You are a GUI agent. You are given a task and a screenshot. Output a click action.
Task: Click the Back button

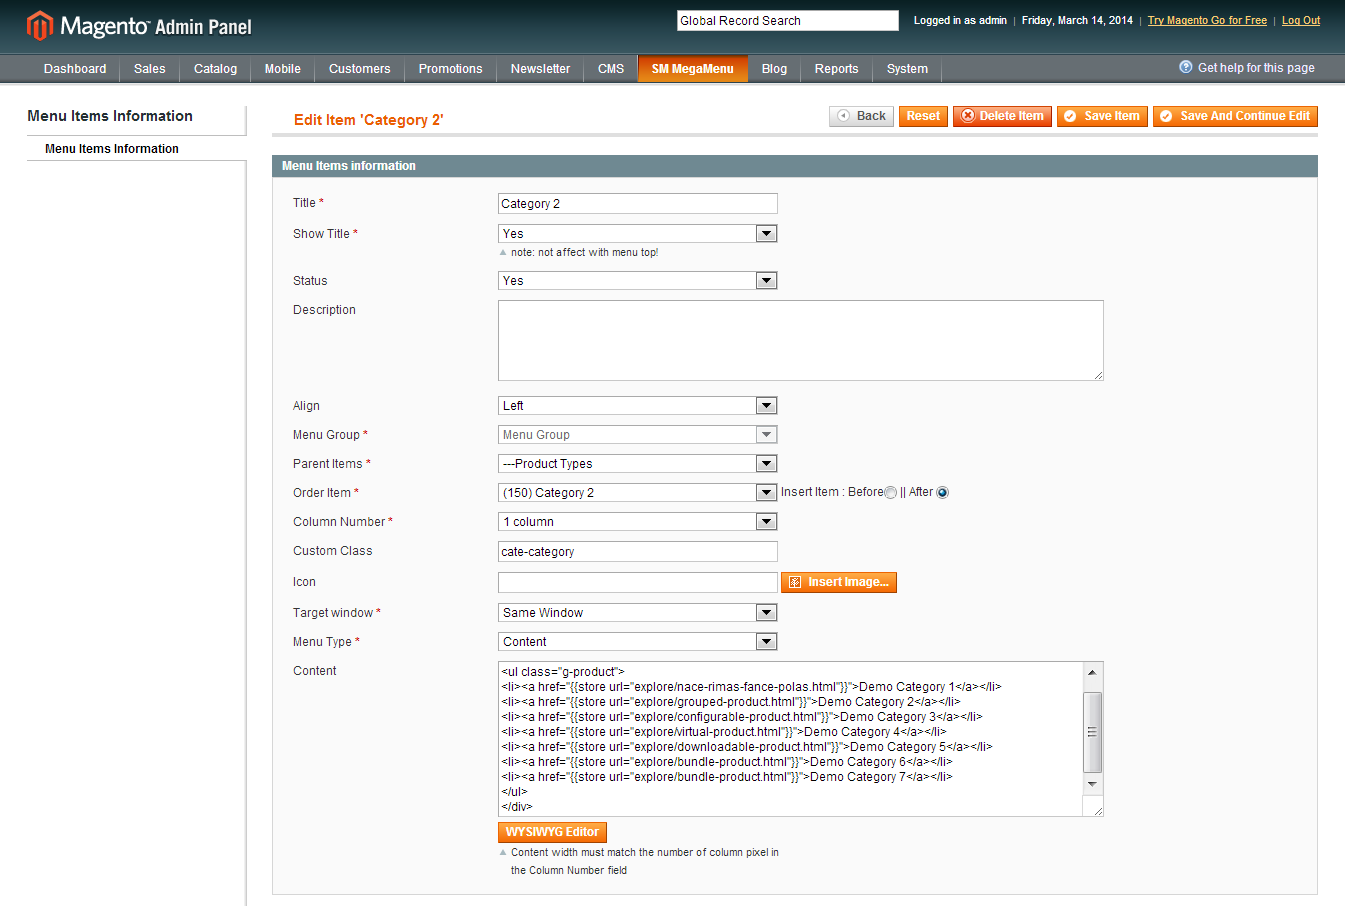coord(861,116)
